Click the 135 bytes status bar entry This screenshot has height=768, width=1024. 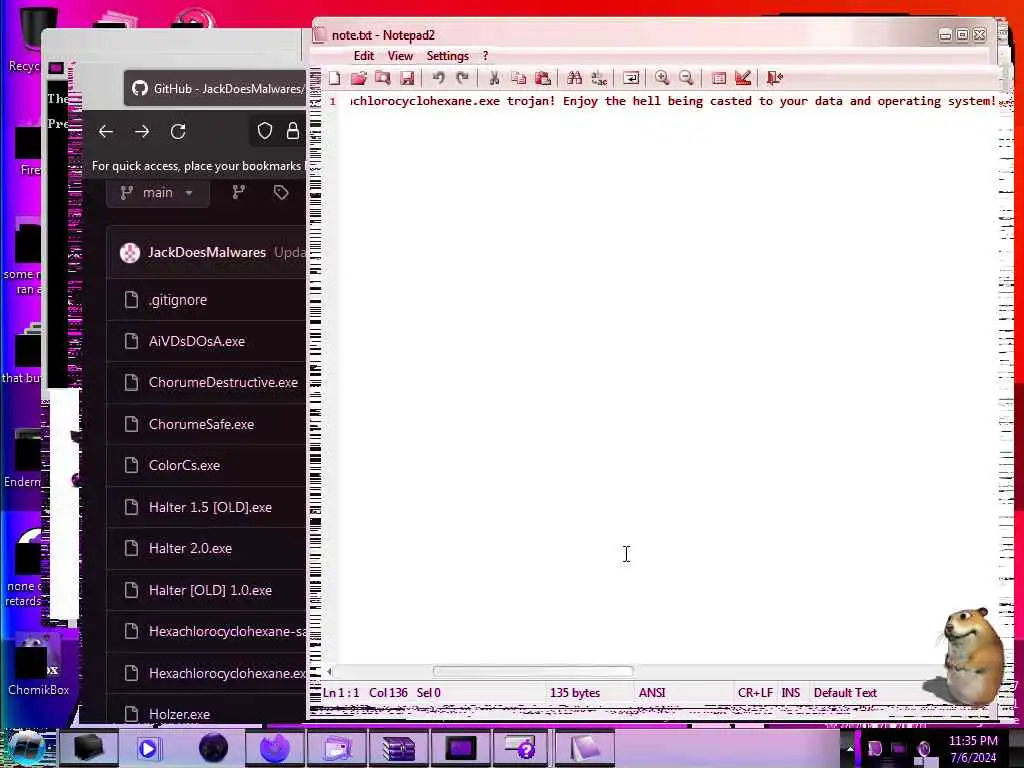coord(575,693)
